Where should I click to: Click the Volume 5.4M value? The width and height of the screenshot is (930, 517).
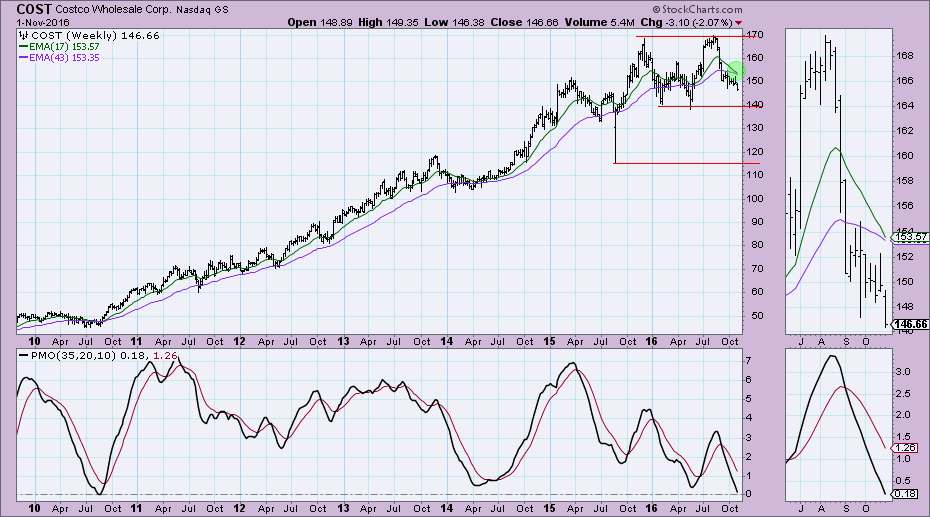(600, 23)
